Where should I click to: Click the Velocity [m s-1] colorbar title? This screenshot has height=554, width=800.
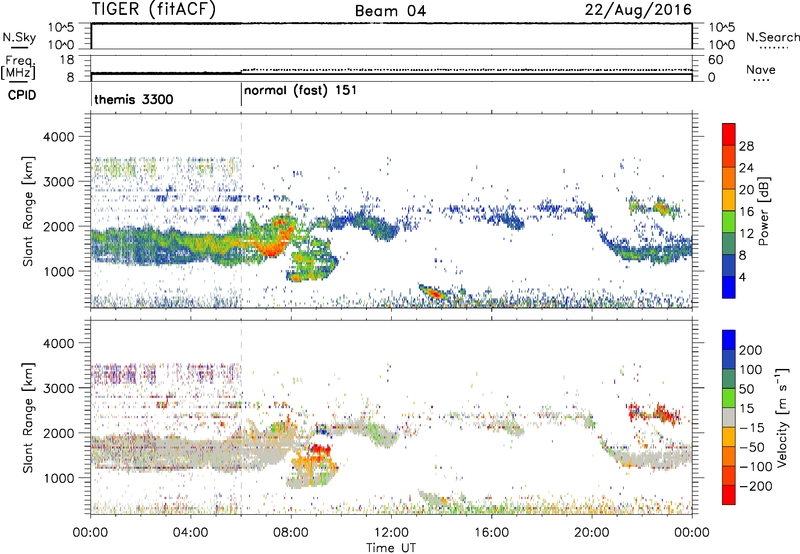pyautogui.click(x=782, y=418)
